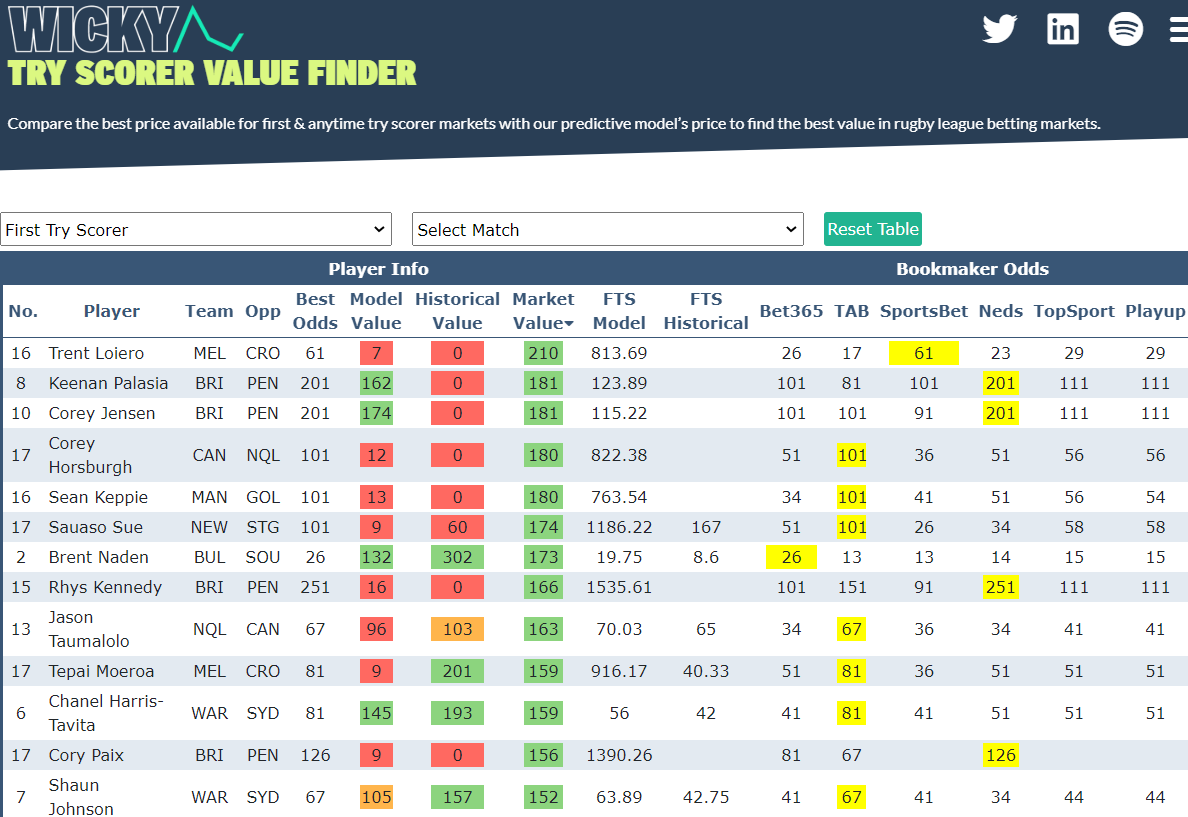Click Tepai Moeroa's FTS Historical 40.33
This screenshot has height=817, width=1188.
[705, 671]
